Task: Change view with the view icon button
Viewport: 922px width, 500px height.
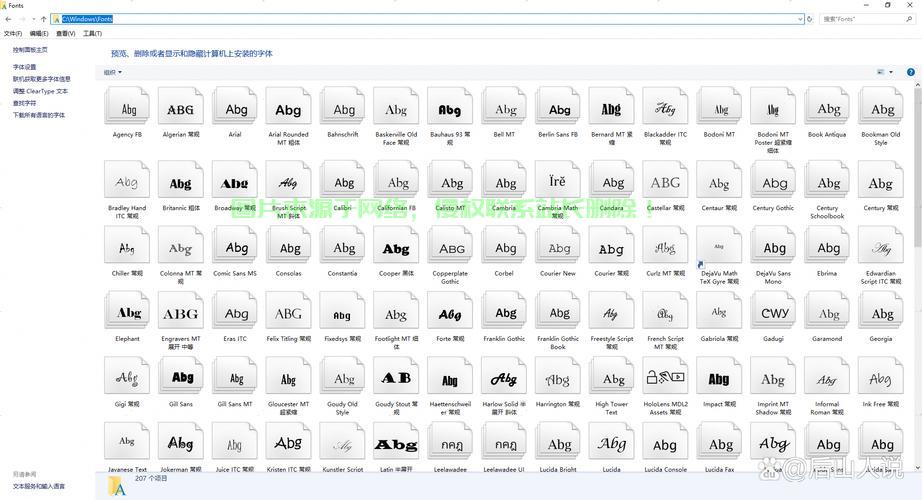Action: (x=881, y=72)
